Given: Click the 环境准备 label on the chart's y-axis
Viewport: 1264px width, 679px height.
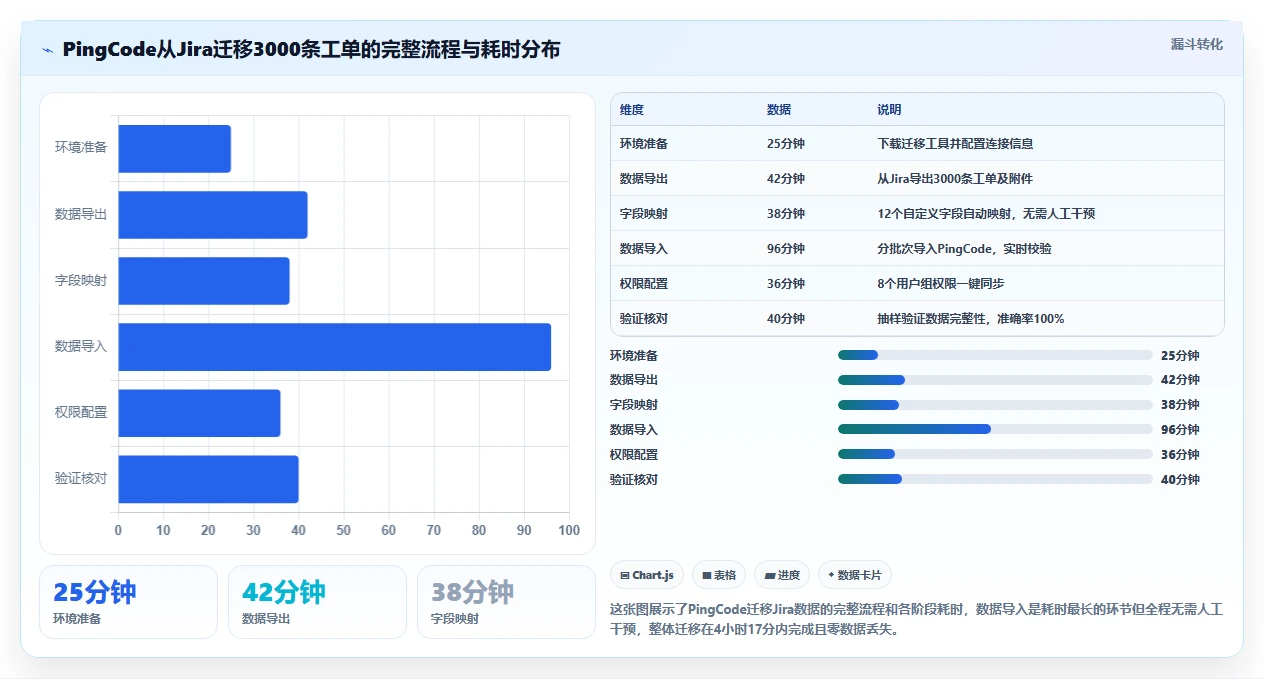Looking at the screenshot, I should (81, 148).
